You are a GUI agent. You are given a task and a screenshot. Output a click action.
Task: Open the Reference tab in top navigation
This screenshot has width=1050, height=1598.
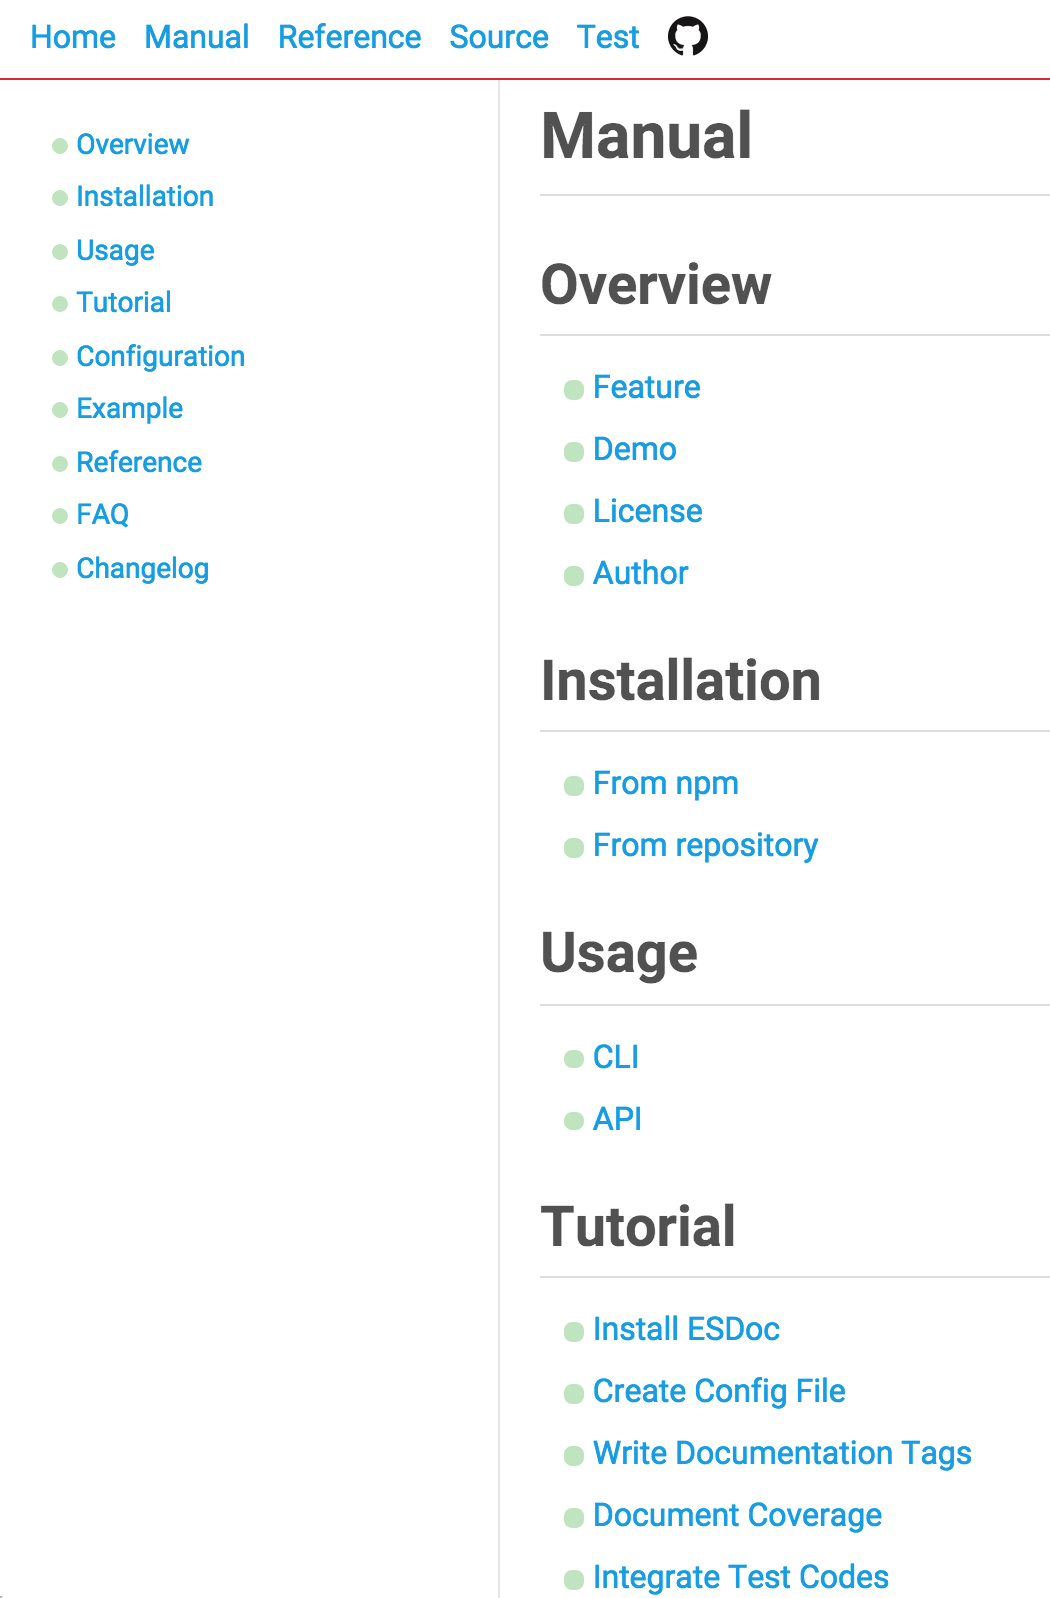tap(349, 37)
